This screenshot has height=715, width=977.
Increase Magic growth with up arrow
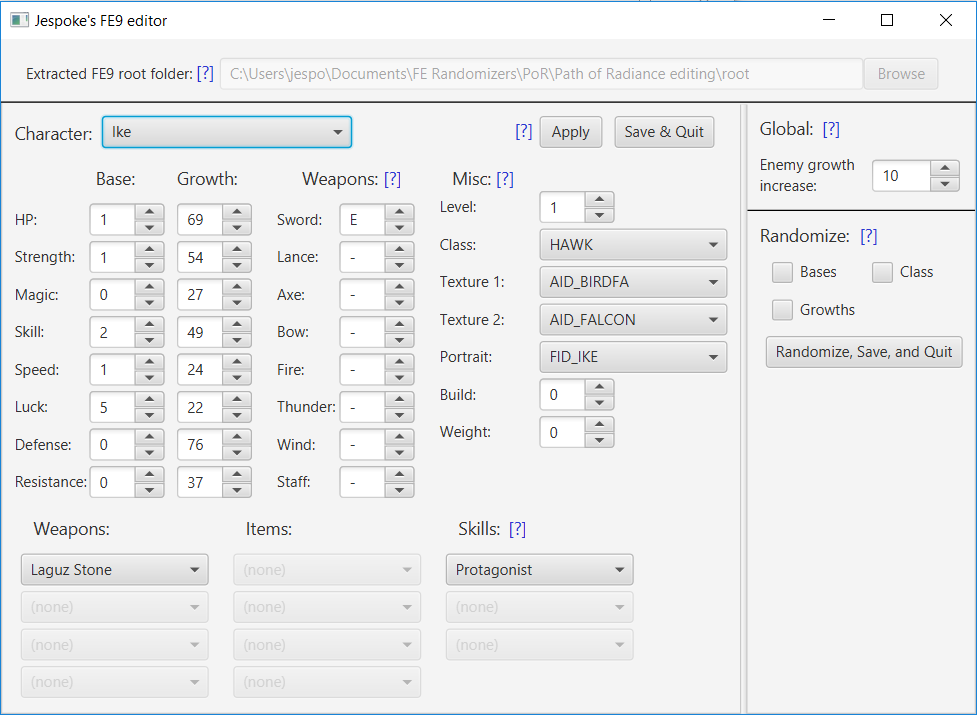[x=237, y=286]
